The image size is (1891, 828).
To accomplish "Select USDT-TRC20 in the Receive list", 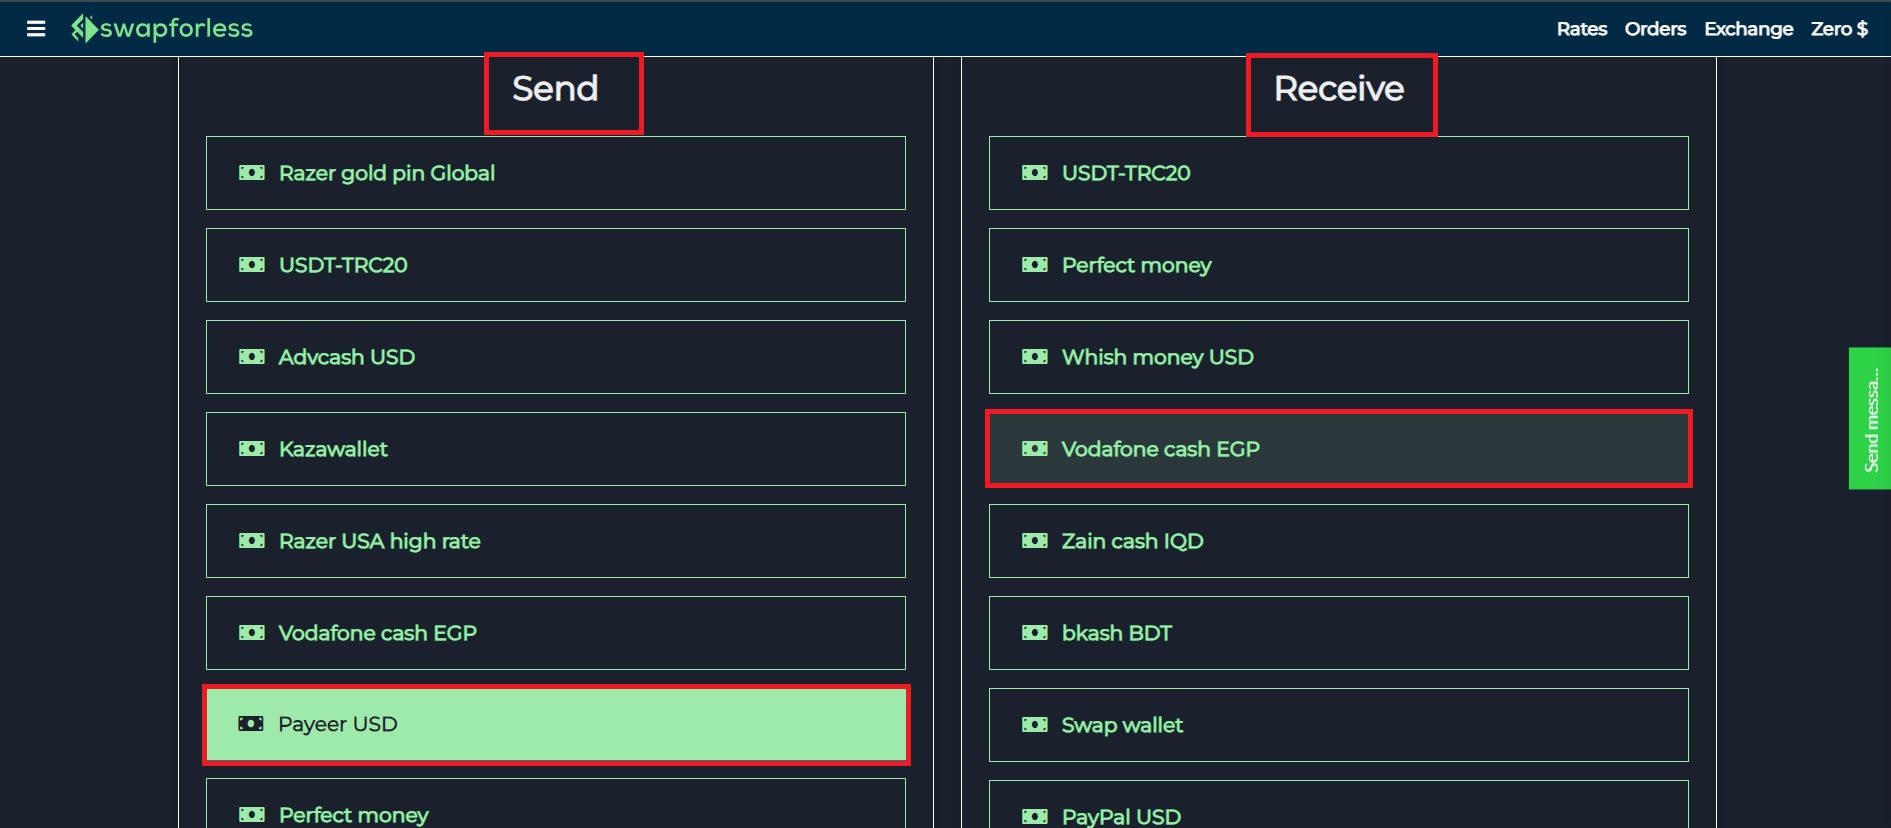I will tap(1339, 173).
